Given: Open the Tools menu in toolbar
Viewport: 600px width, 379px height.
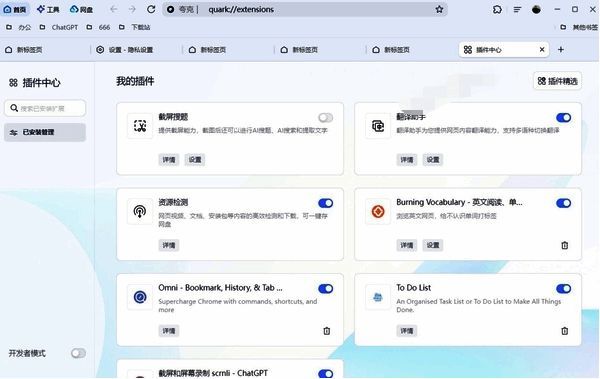Looking at the screenshot, I should pyautogui.click(x=48, y=9).
